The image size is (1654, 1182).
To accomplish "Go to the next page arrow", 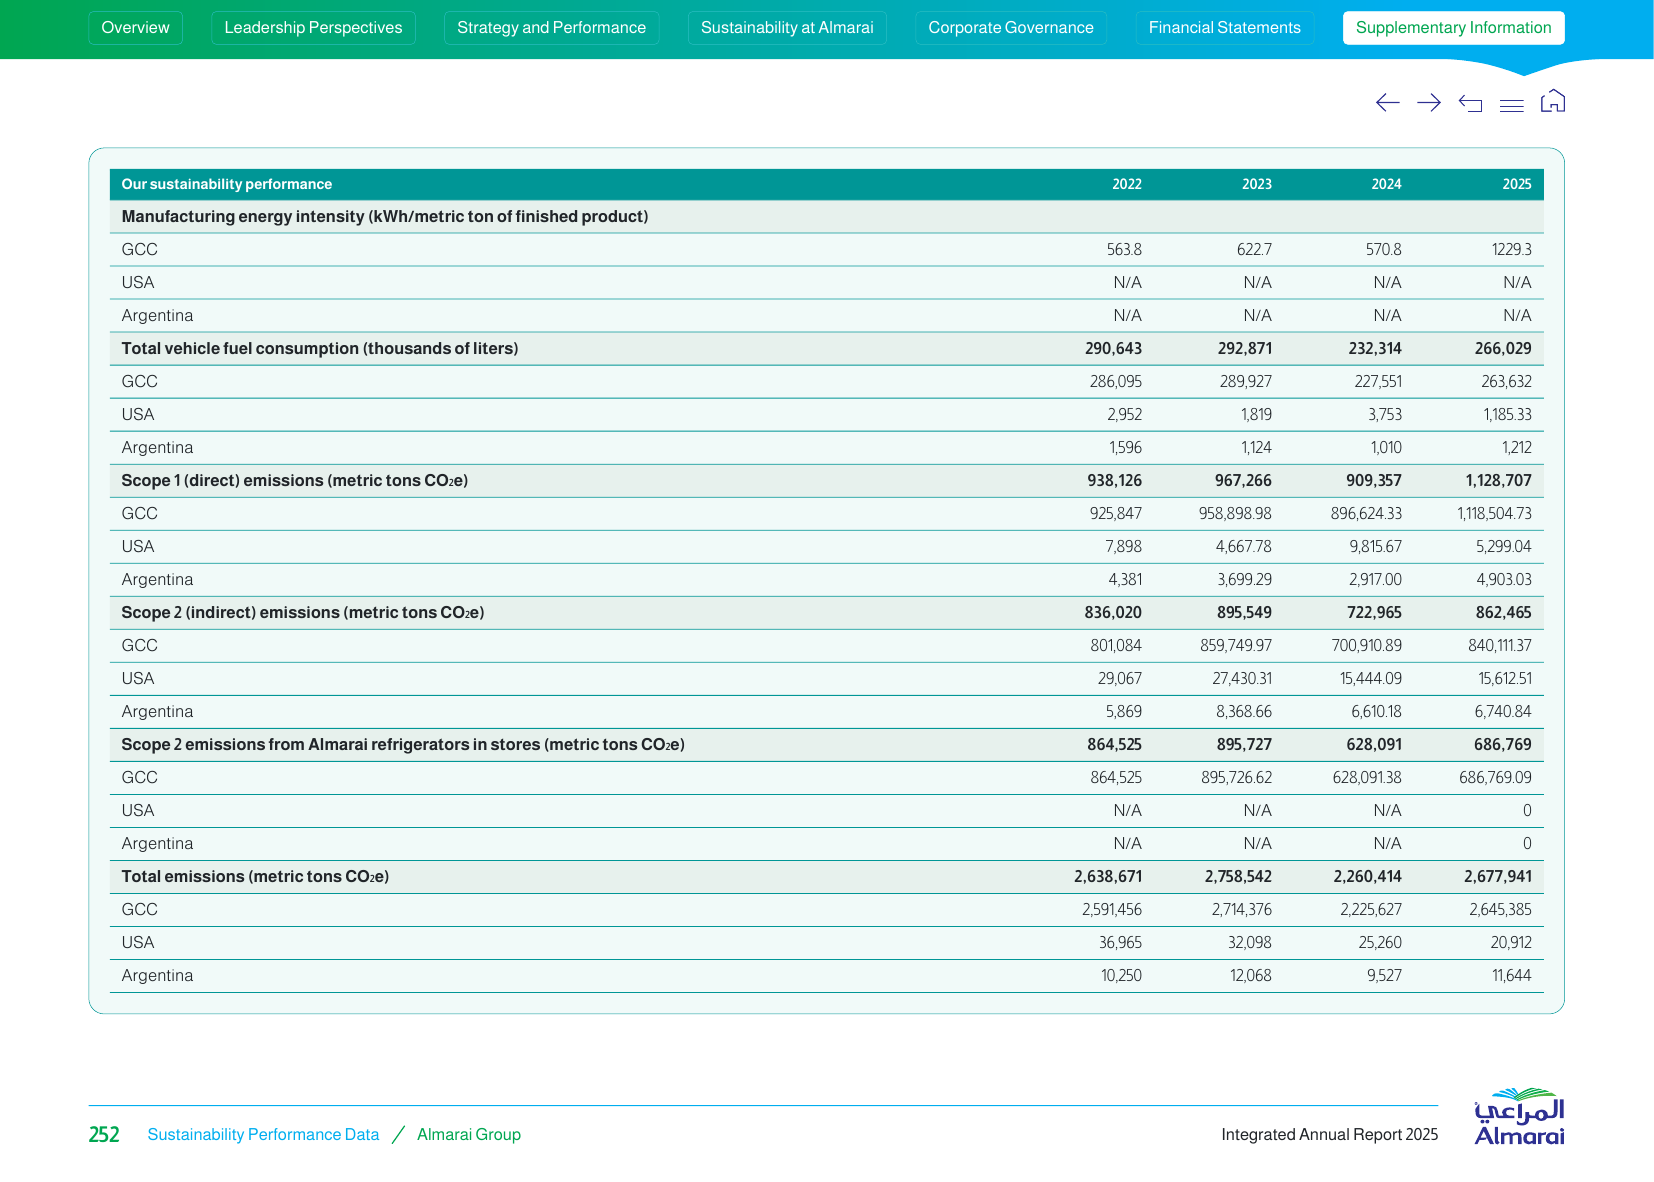I will tap(1429, 102).
